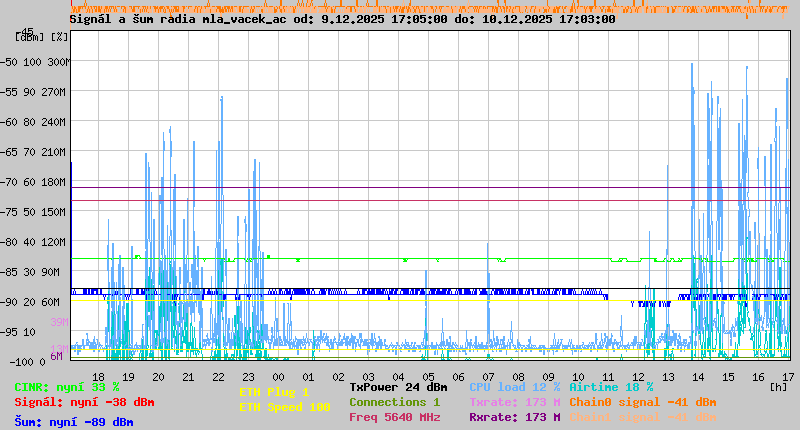The height and width of the screenshot is (430, 800).
Task: Click the [h] unit label on time axis
Action: (778, 386)
